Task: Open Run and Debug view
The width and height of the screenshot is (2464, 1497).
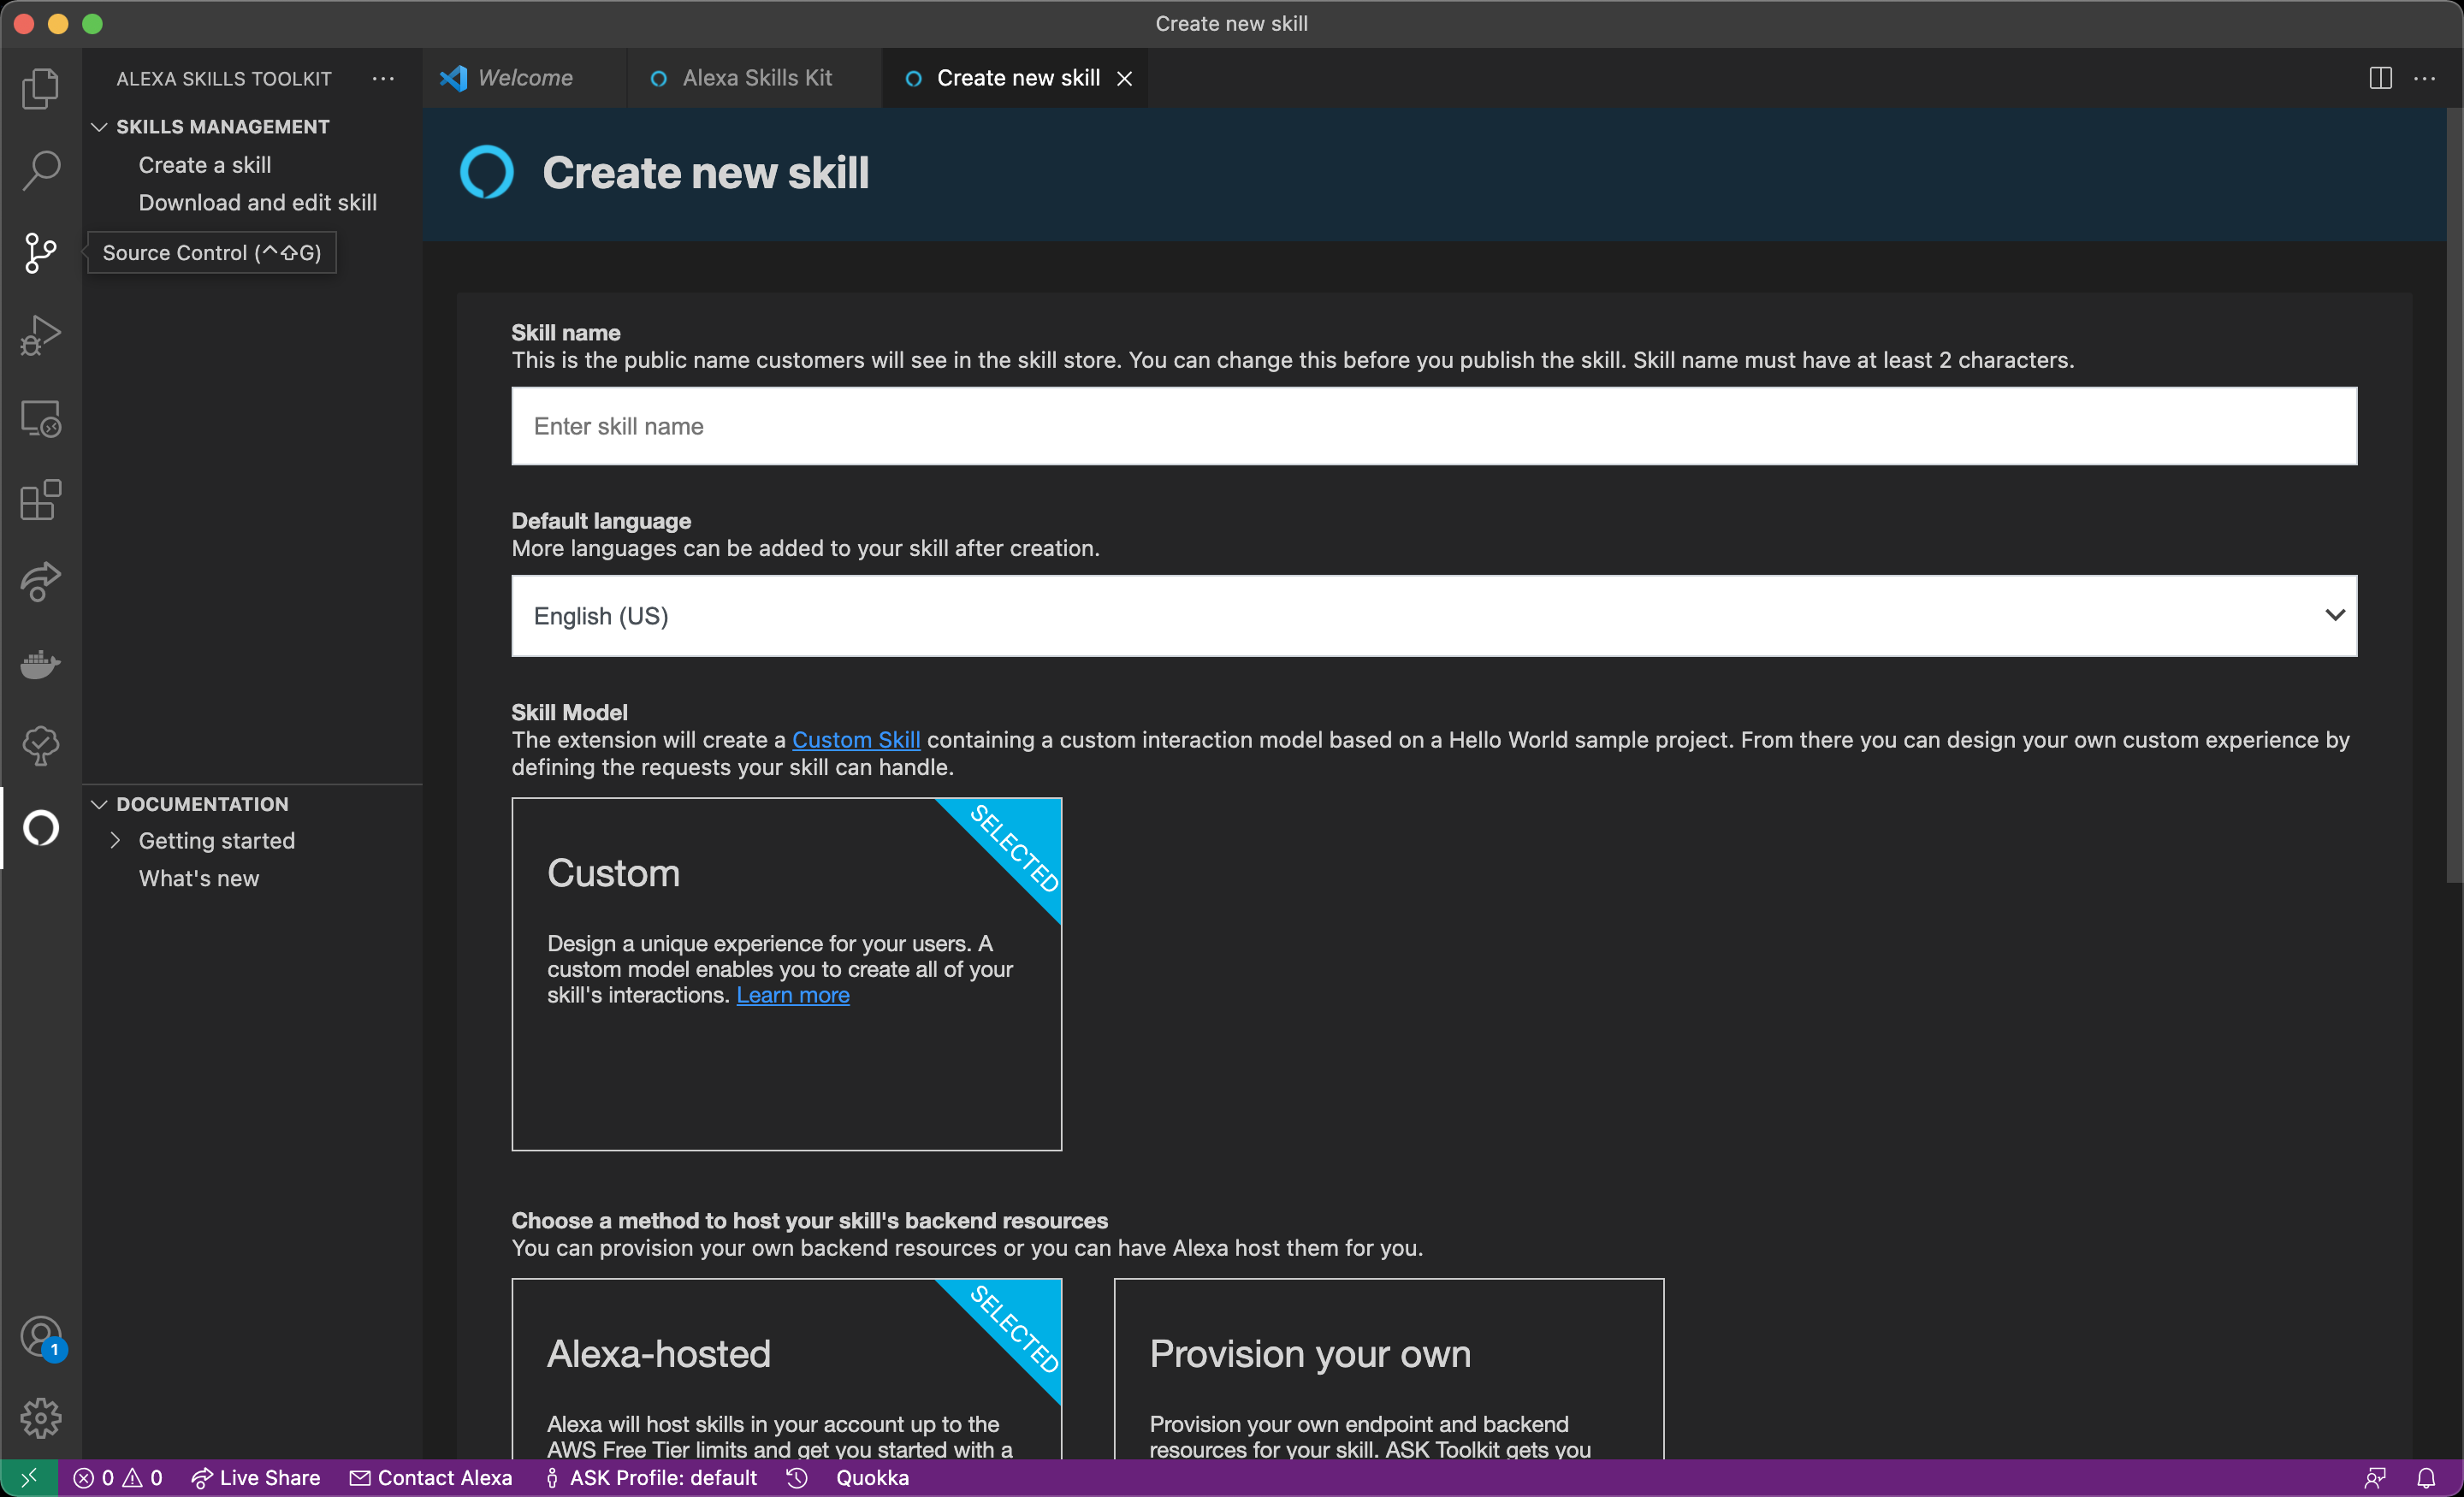Action: click(x=40, y=335)
